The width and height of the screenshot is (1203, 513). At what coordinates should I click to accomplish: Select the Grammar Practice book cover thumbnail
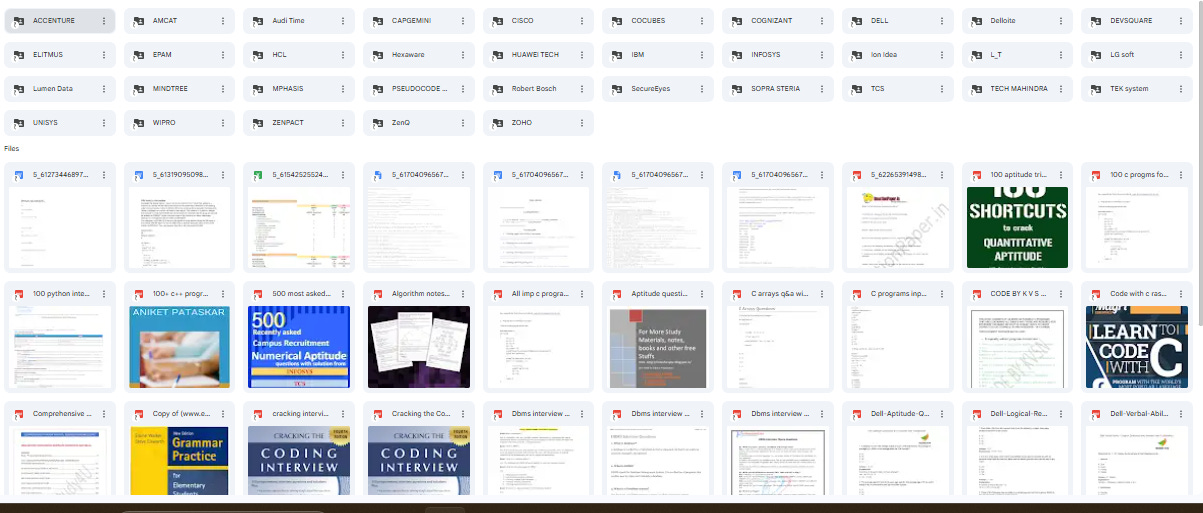click(x=179, y=461)
